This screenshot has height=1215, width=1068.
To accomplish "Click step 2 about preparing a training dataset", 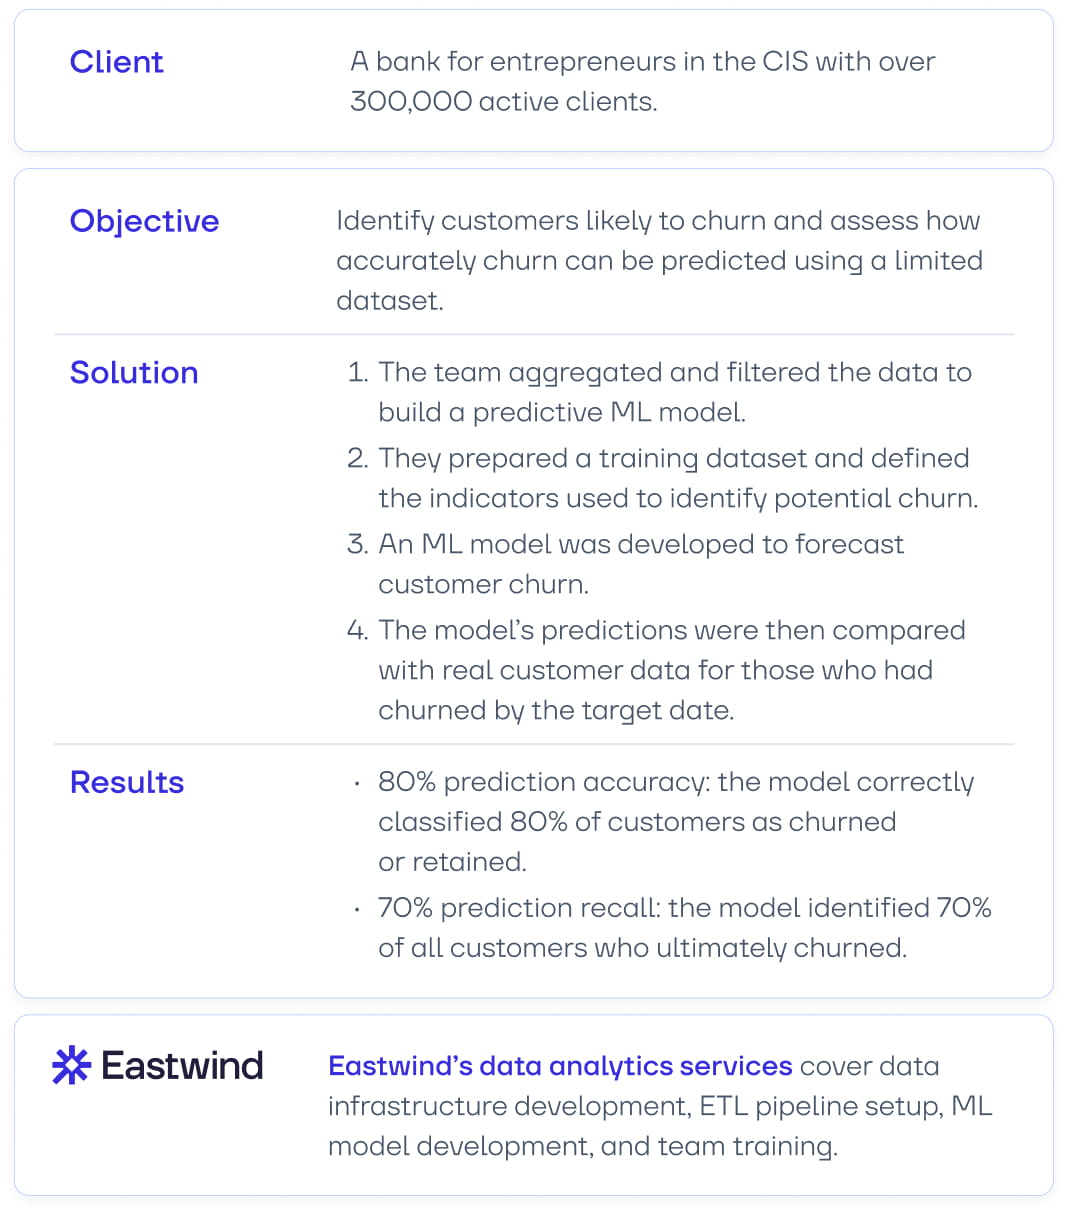I will coord(676,478).
